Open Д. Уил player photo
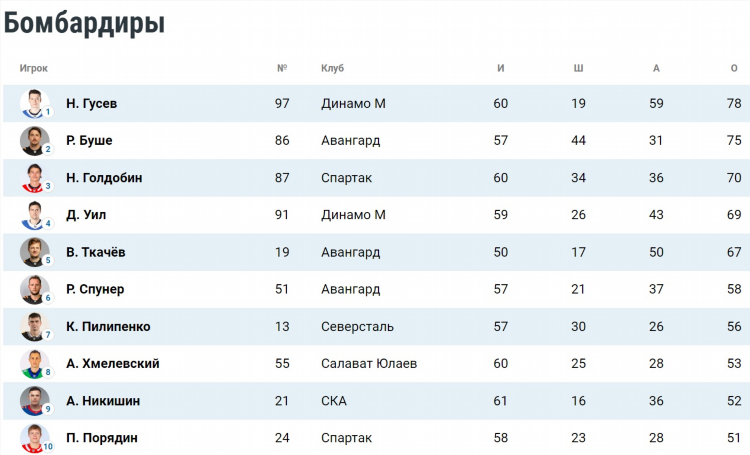This screenshot has width=750, height=455. click(34, 215)
